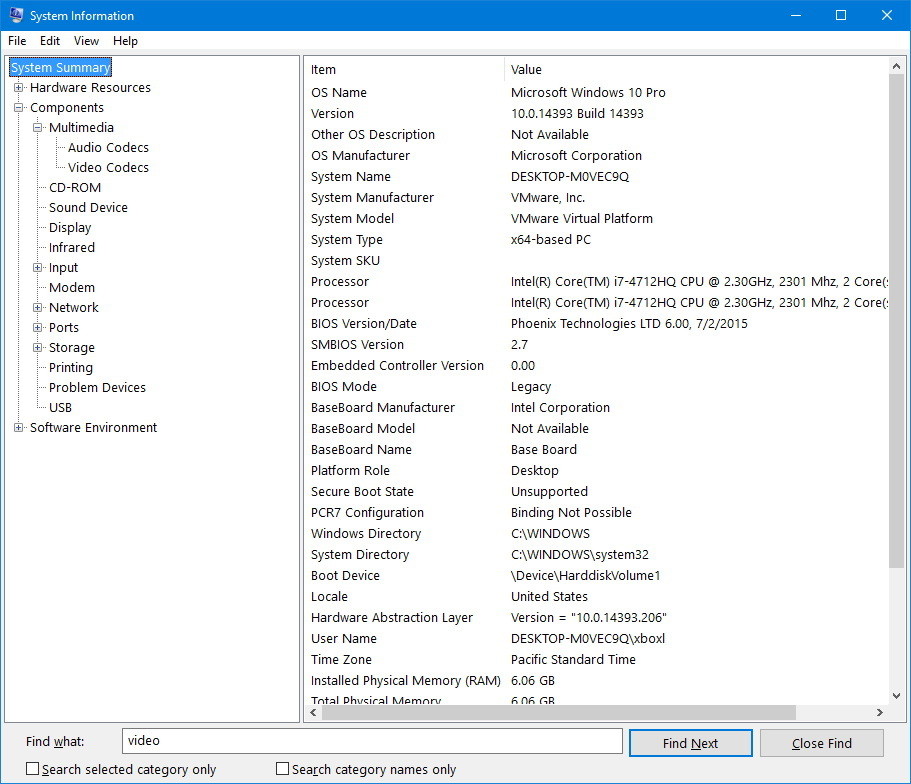
Task: Open the View menu
Action: (x=86, y=41)
